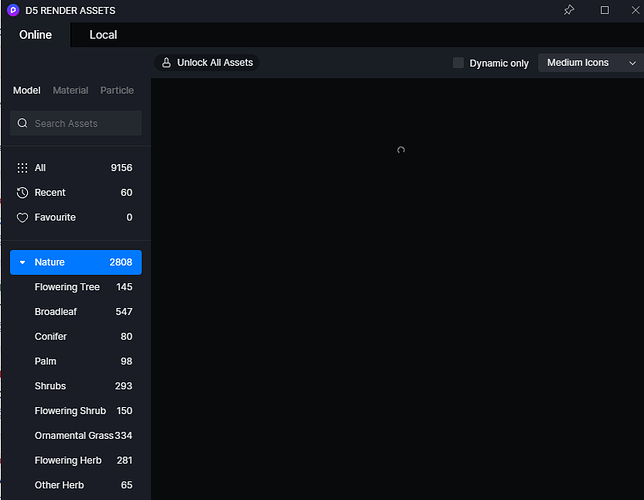Click the D5 Render logo icon

pyautogui.click(x=13, y=10)
